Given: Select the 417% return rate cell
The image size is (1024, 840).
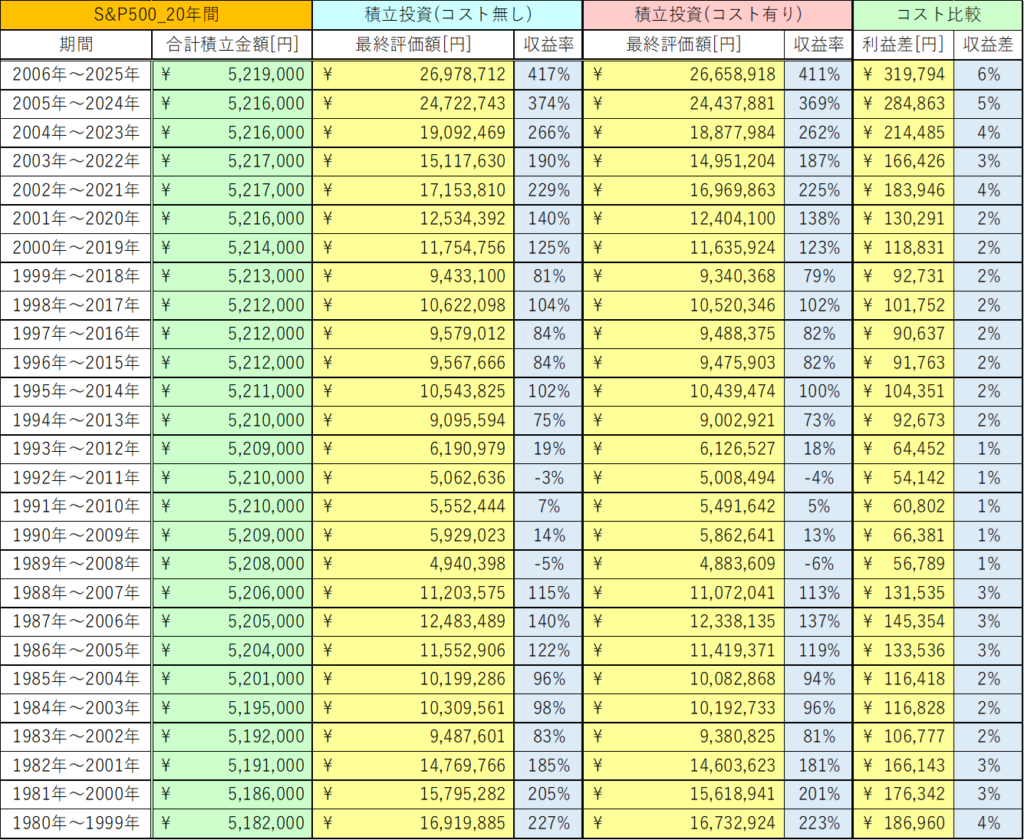Looking at the screenshot, I should click(548, 74).
